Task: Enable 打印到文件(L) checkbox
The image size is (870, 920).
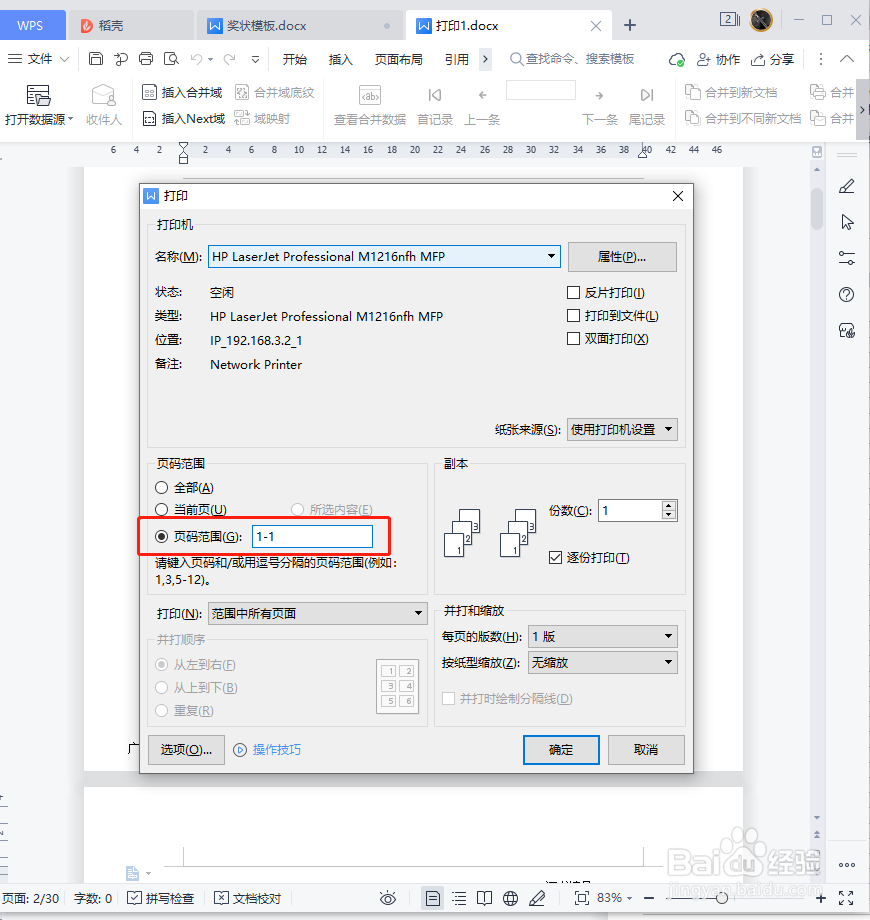Action: coord(574,316)
